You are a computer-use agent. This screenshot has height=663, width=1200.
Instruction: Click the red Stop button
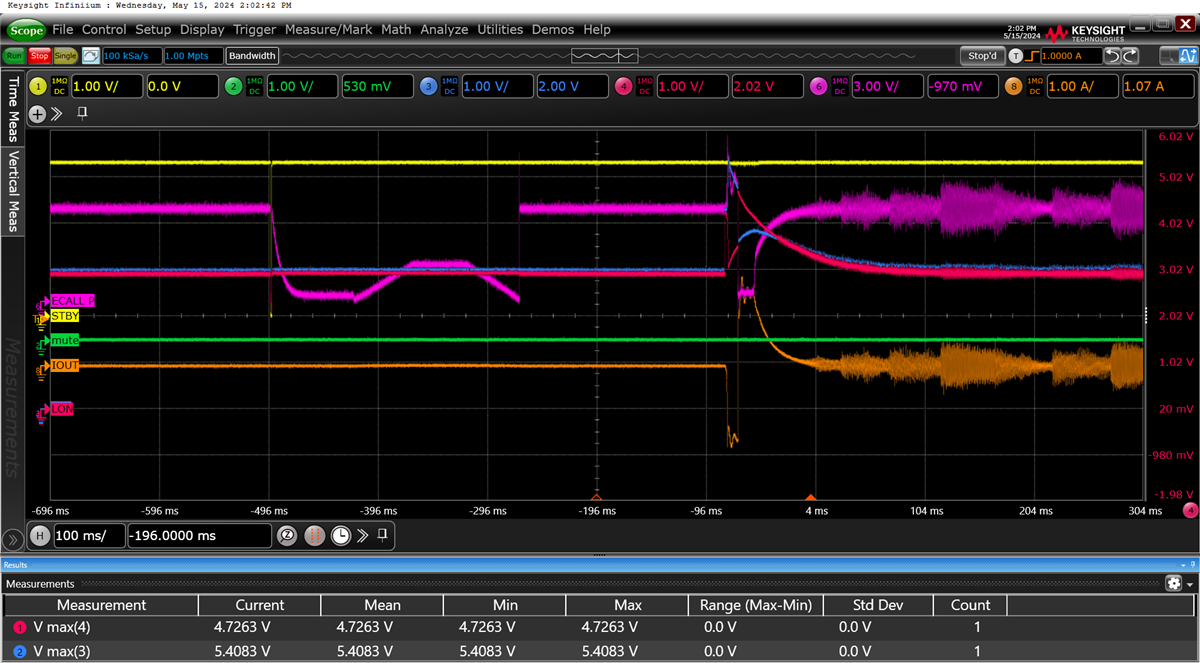coord(39,56)
